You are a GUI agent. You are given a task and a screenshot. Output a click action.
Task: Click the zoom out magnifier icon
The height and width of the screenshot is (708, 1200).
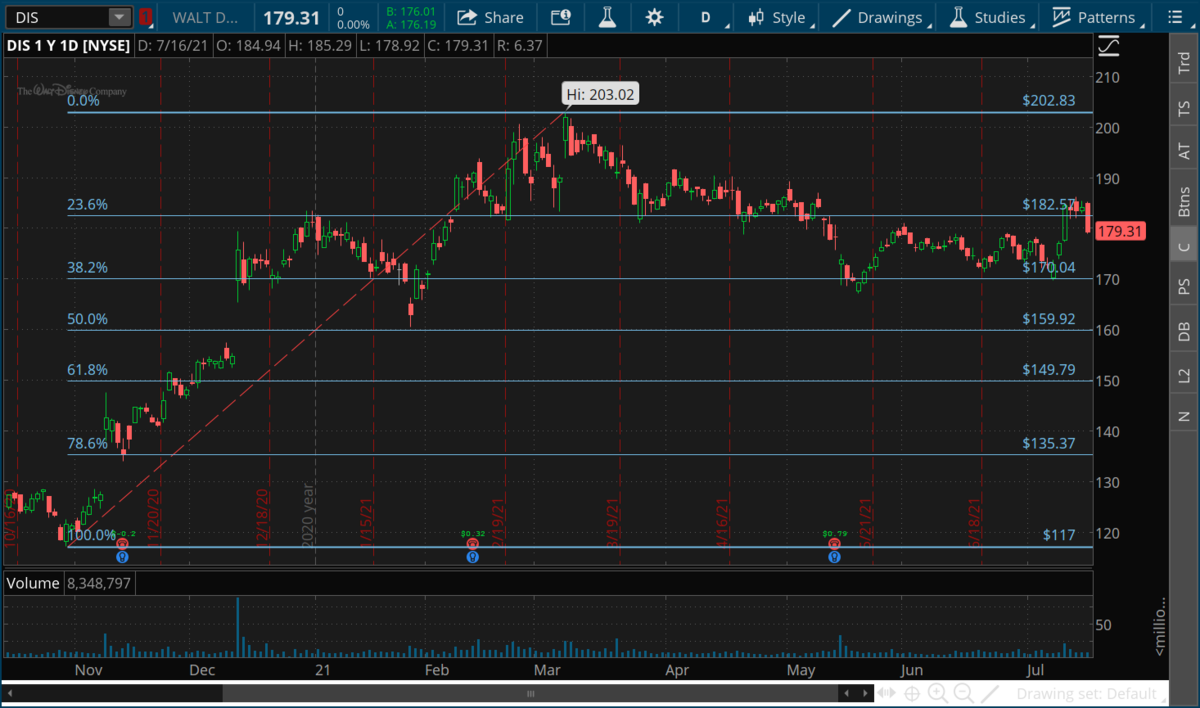pyautogui.click(x=964, y=693)
